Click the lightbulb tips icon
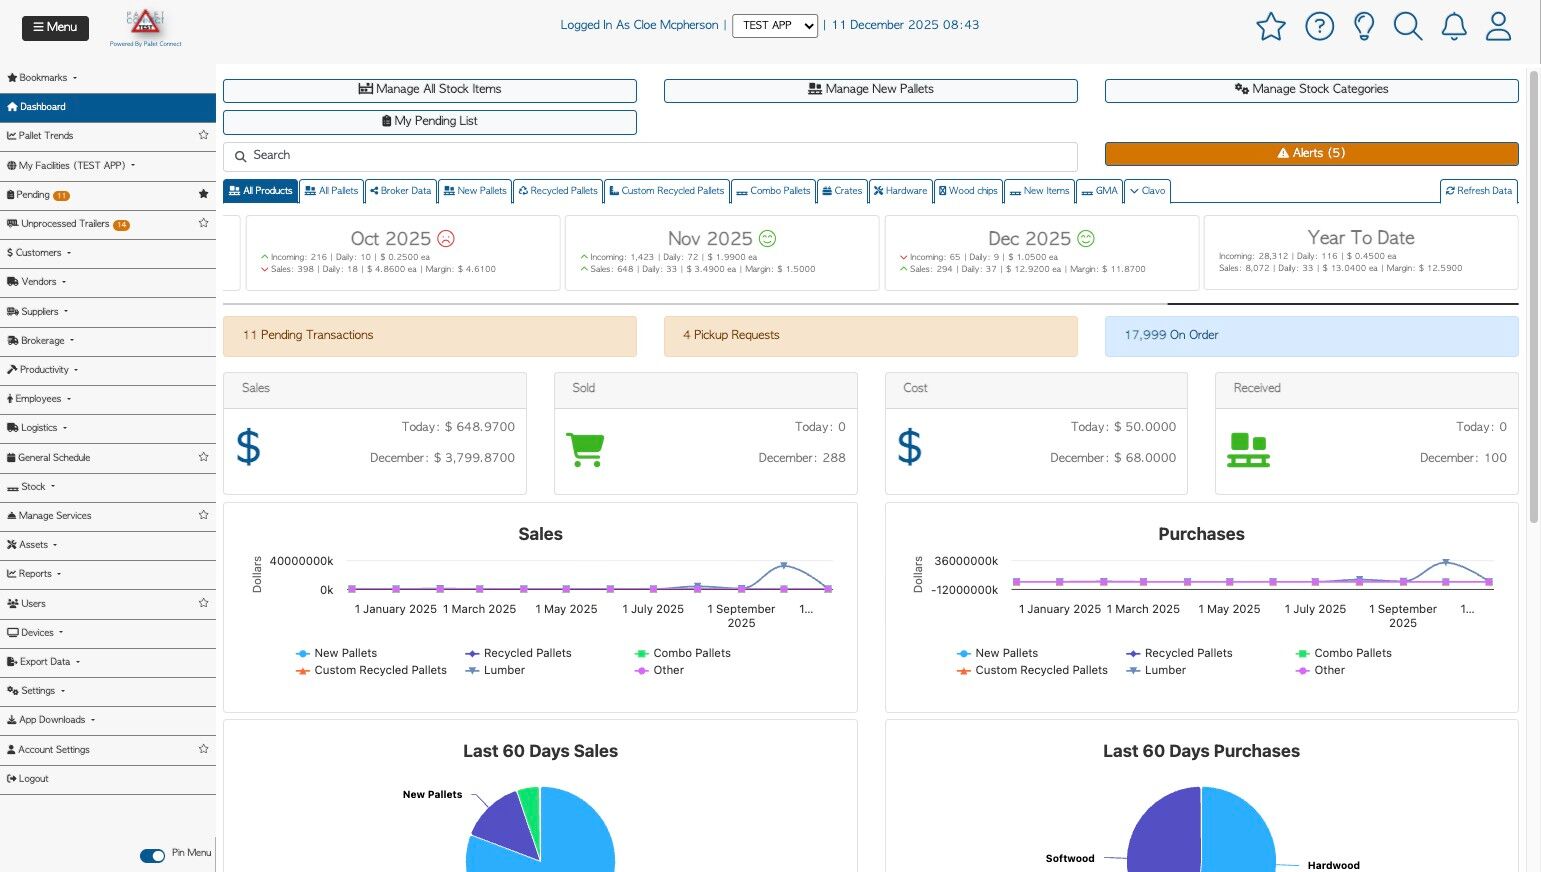Image resolution: width=1541 pixels, height=872 pixels. click(x=1364, y=26)
